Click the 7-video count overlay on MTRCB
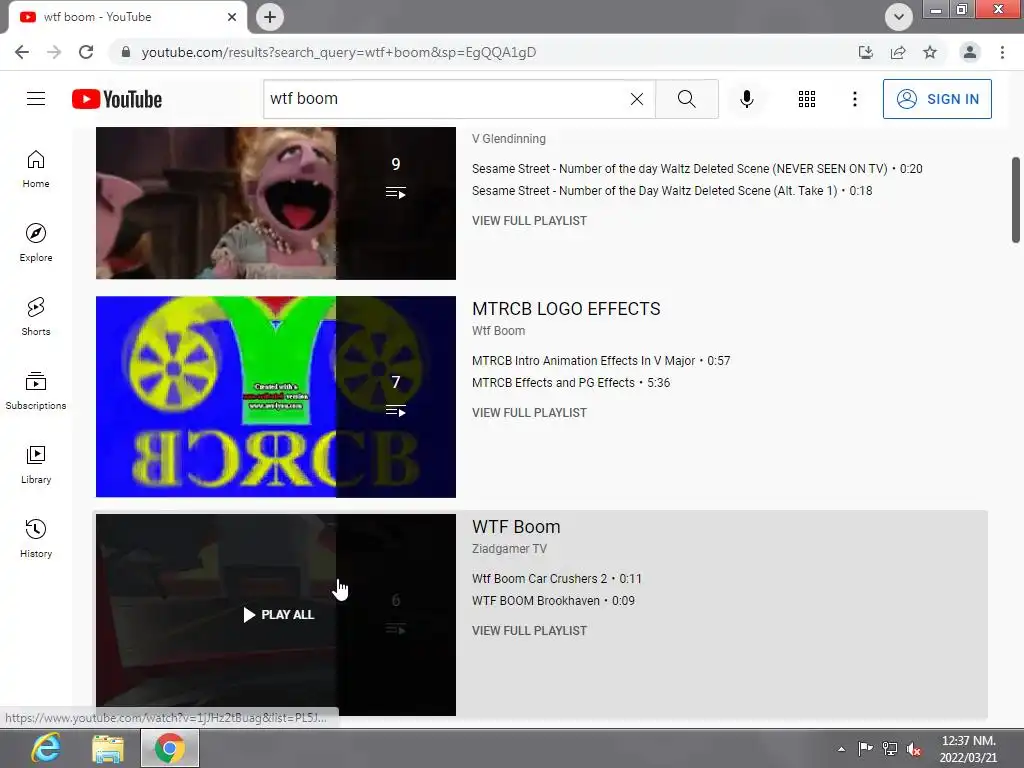 396,396
